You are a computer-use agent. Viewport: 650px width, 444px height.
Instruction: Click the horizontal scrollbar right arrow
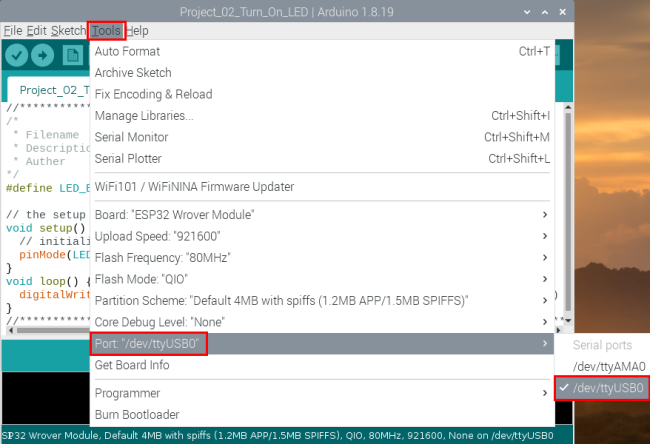tap(559, 330)
